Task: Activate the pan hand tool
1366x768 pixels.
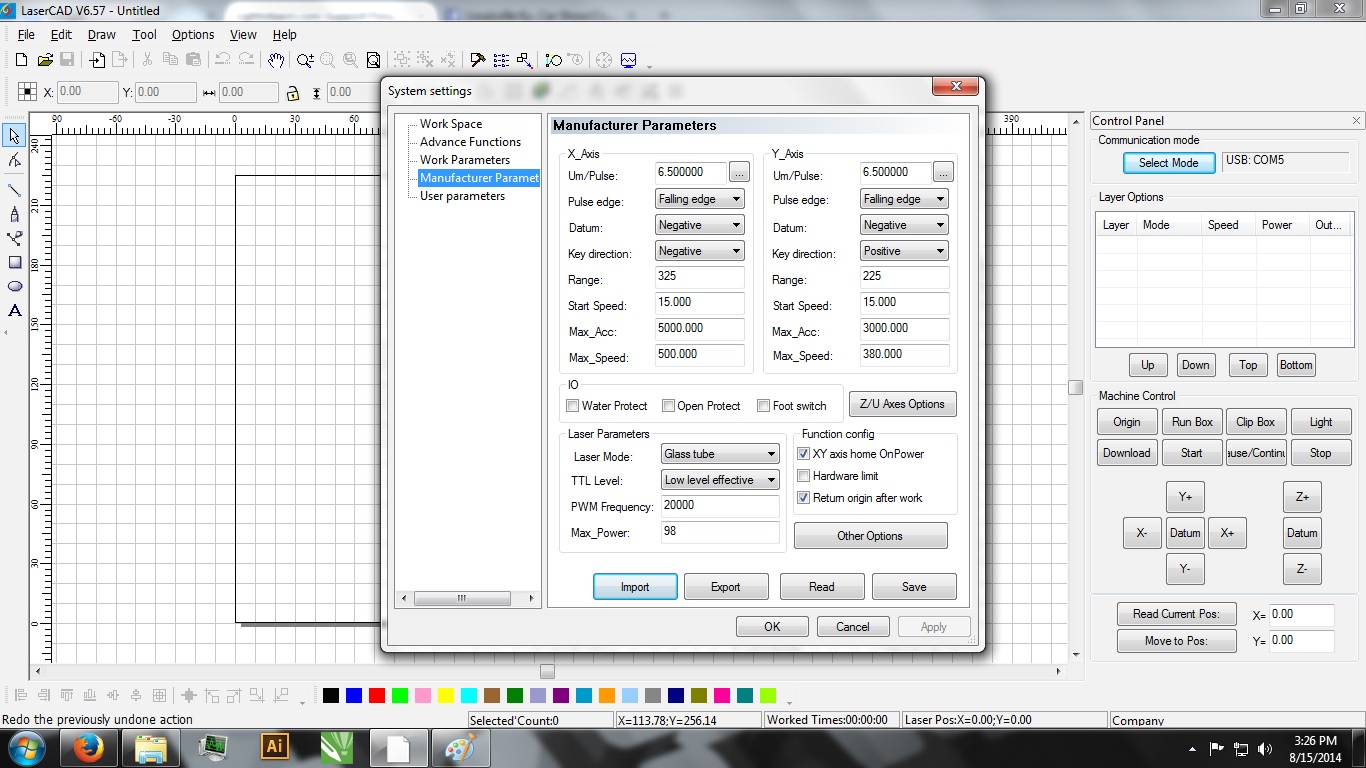Action: click(x=275, y=60)
